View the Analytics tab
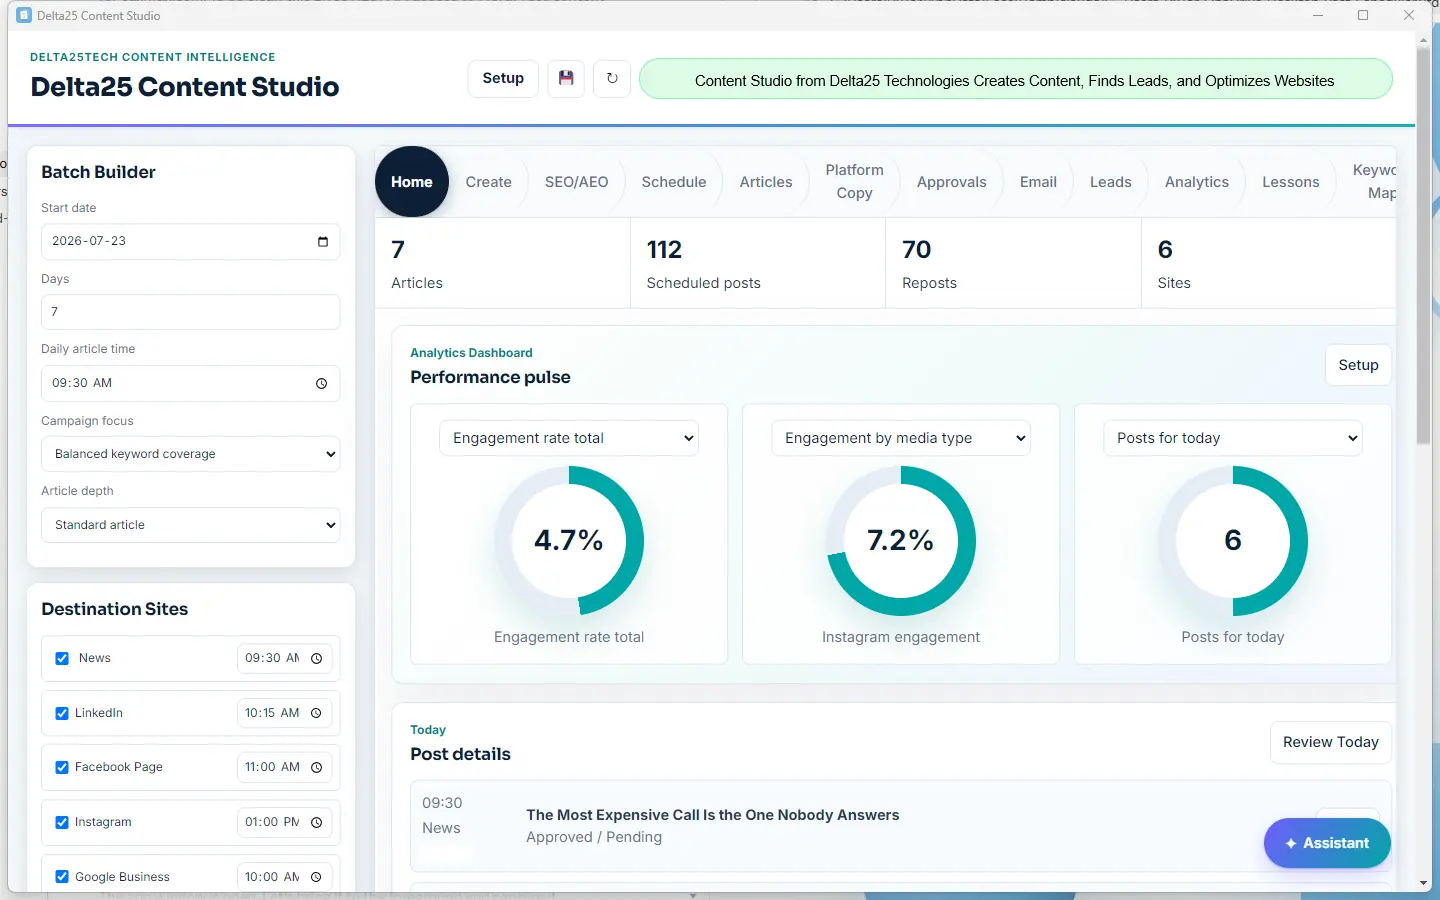This screenshot has width=1440, height=900. pos(1197,182)
